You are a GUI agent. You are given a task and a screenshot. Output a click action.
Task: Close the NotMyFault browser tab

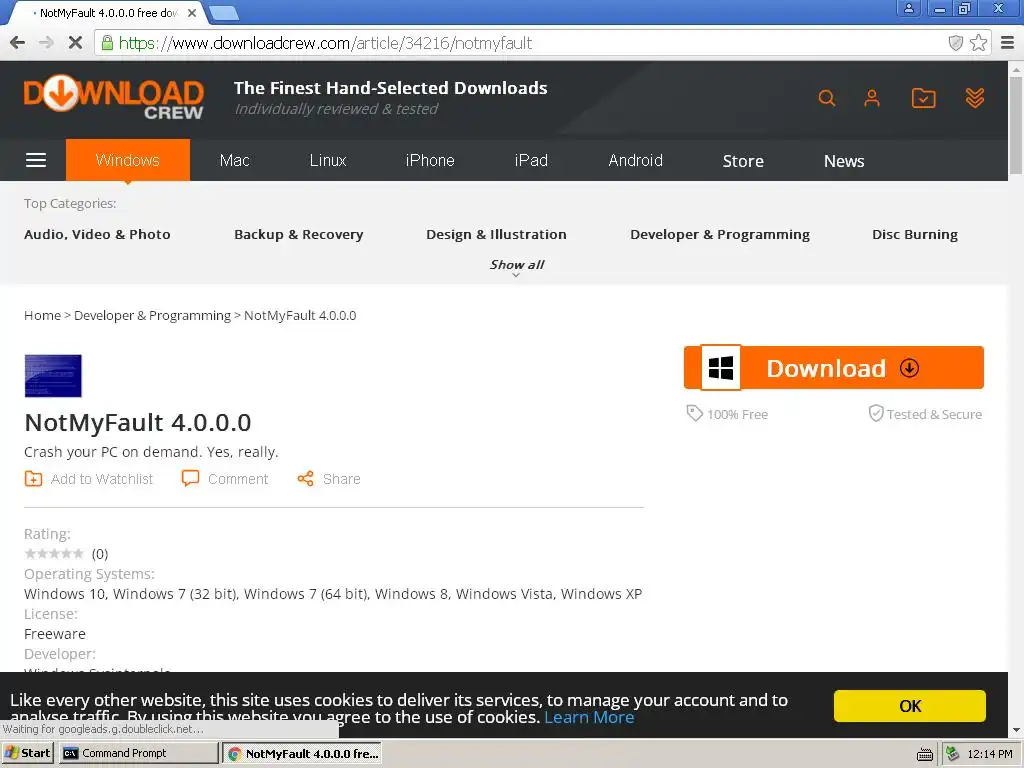point(192,12)
